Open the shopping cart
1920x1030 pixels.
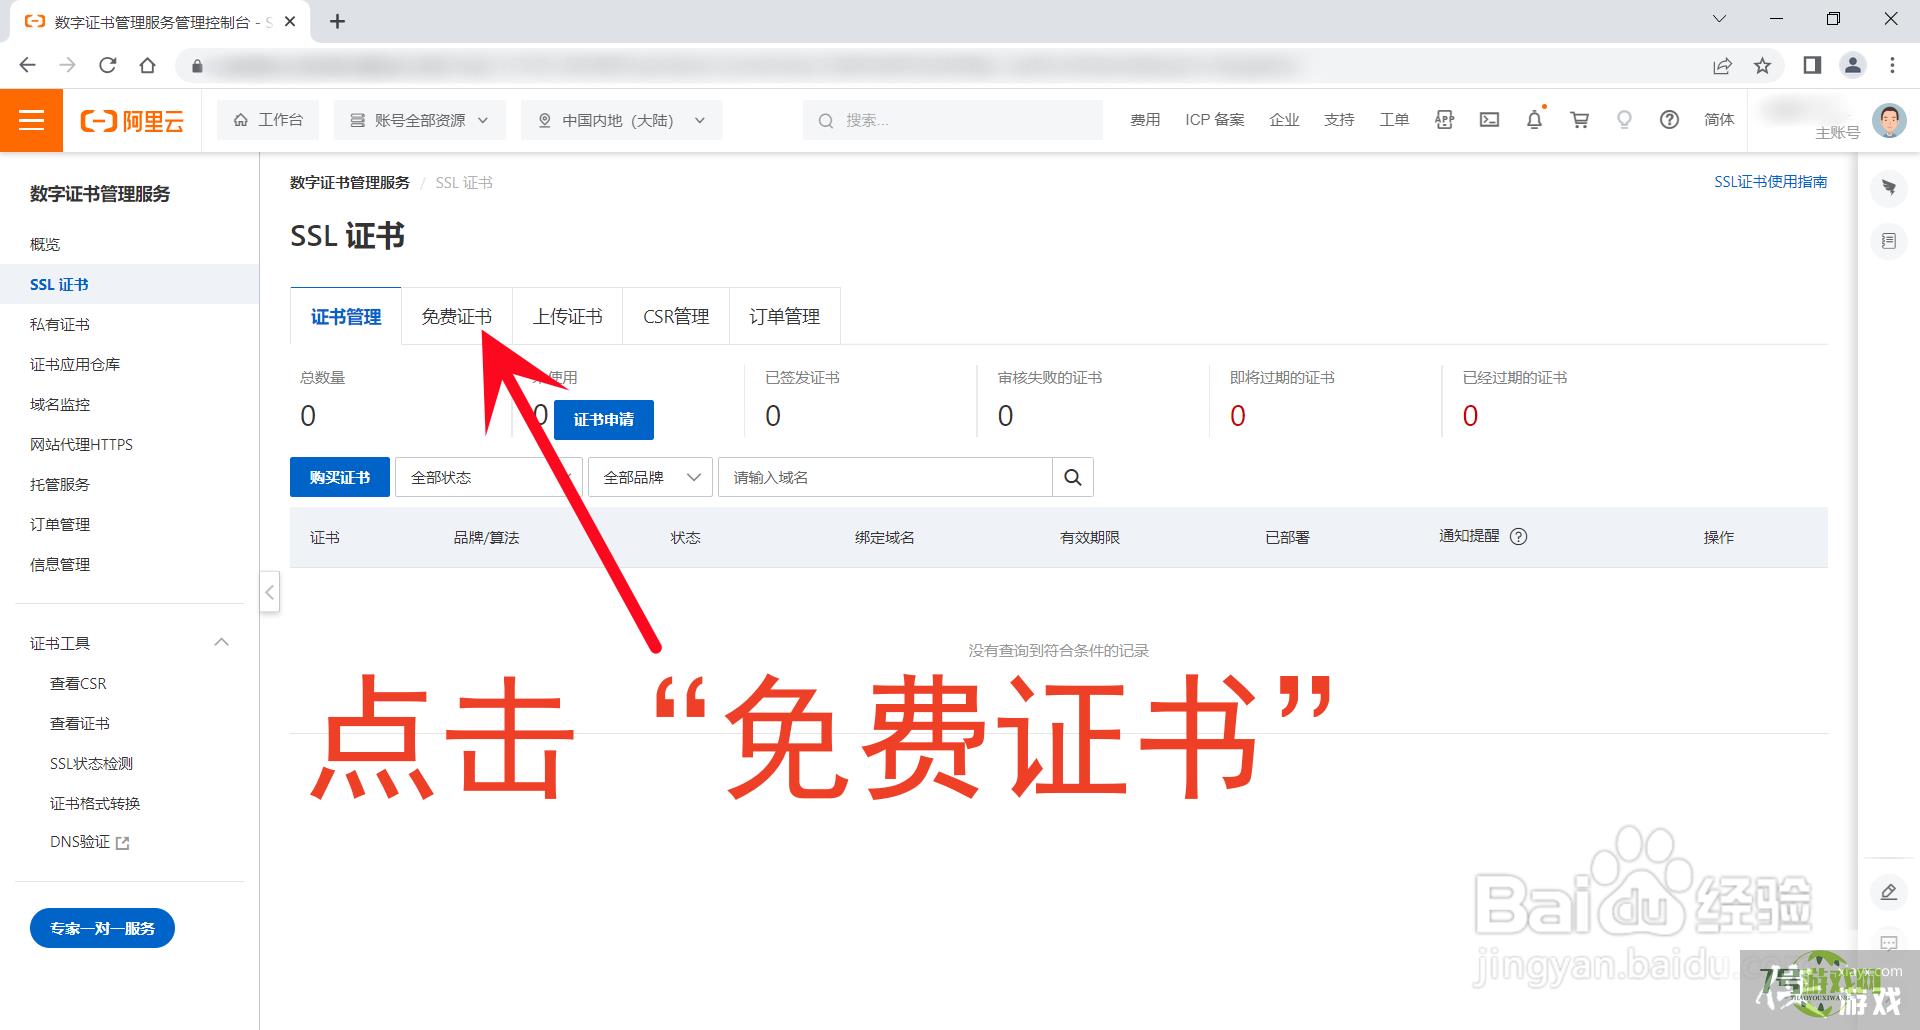pos(1580,120)
